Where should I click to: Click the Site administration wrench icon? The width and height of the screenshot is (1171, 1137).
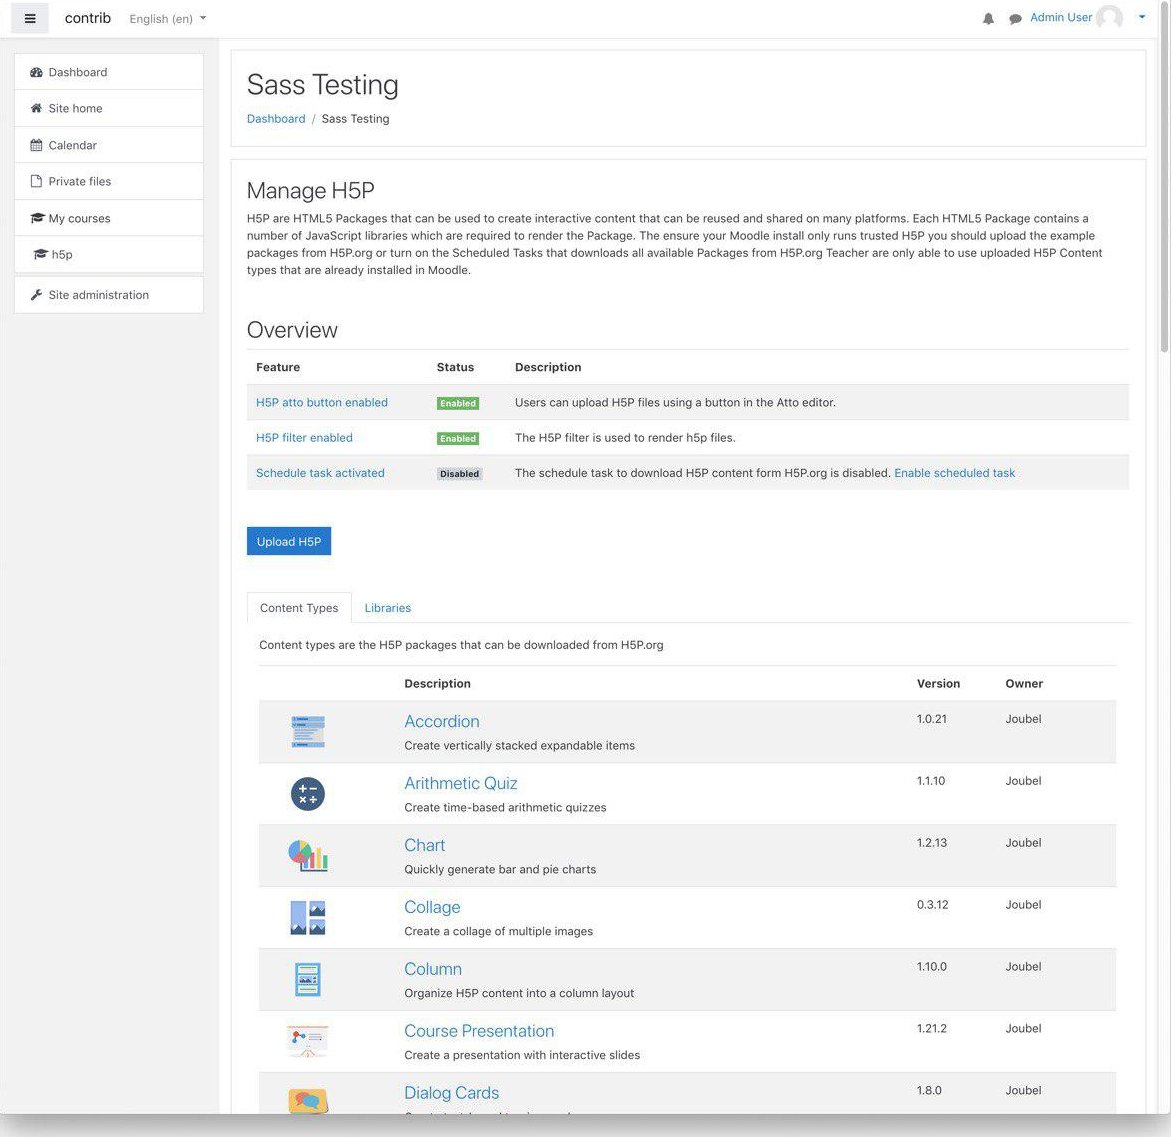coord(36,295)
